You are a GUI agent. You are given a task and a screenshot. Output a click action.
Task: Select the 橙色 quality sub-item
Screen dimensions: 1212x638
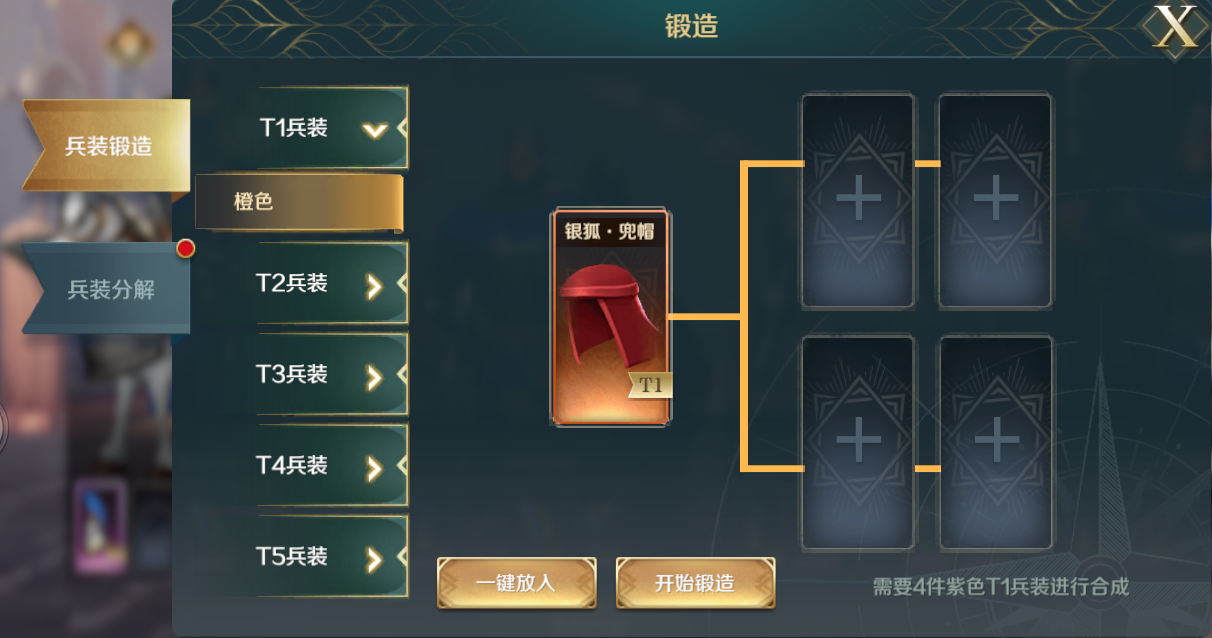[x=299, y=202]
